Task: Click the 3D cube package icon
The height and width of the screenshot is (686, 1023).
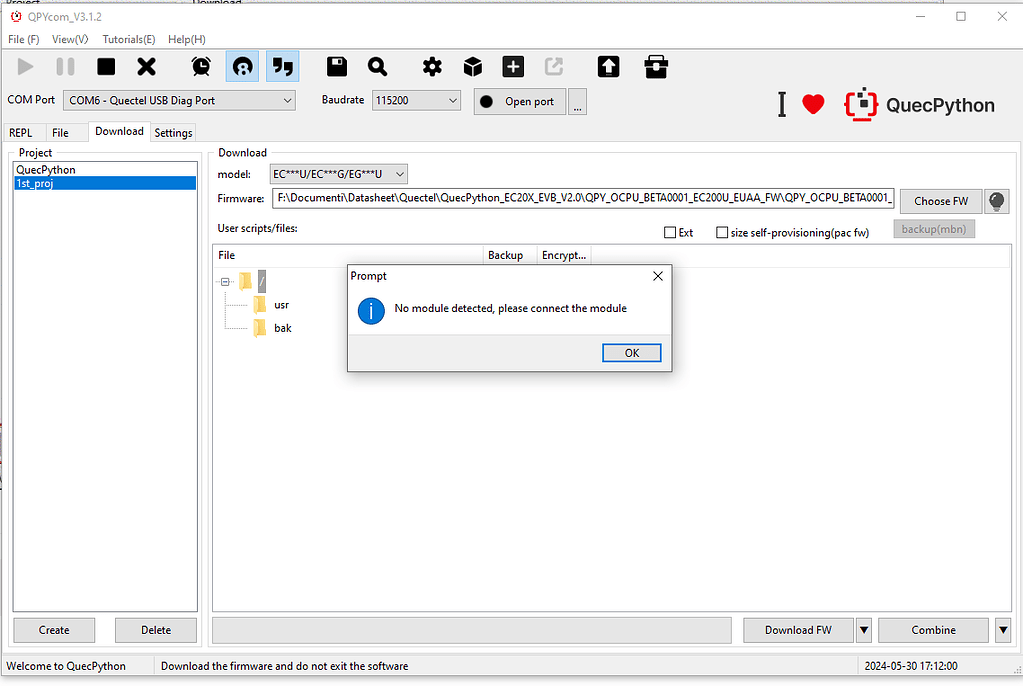Action: coord(472,66)
